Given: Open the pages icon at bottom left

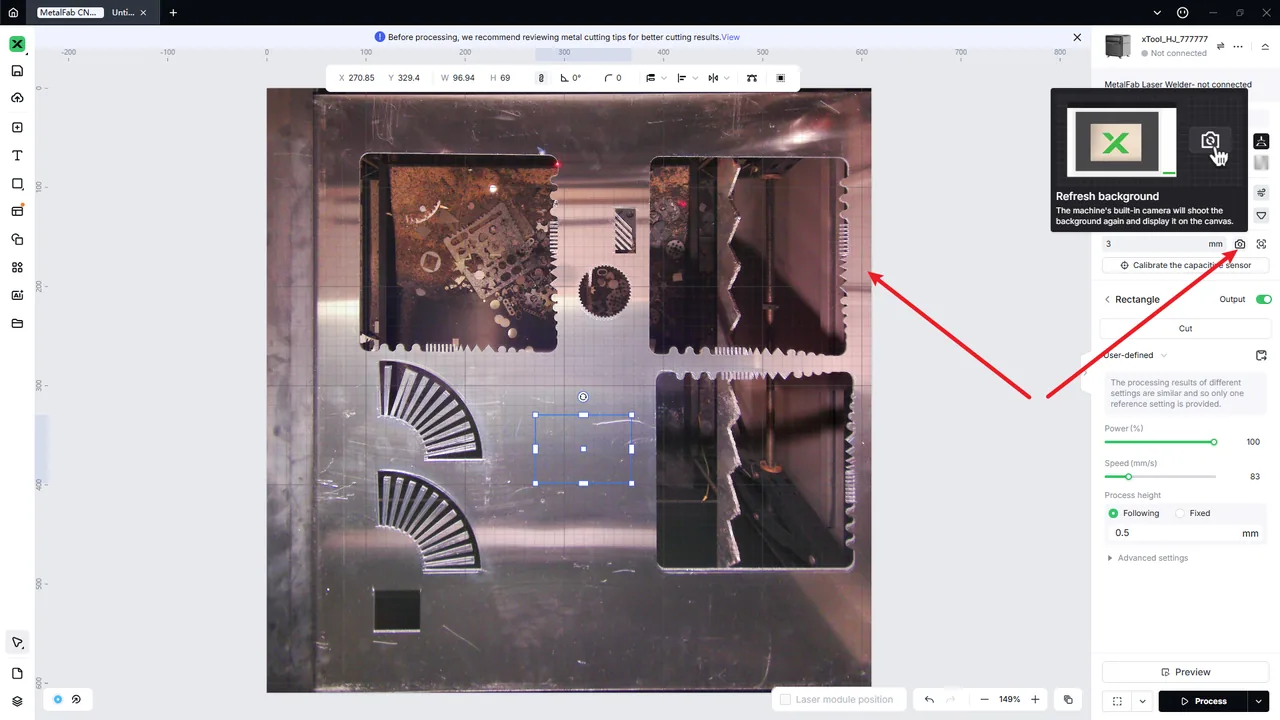Looking at the screenshot, I should (17, 673).
